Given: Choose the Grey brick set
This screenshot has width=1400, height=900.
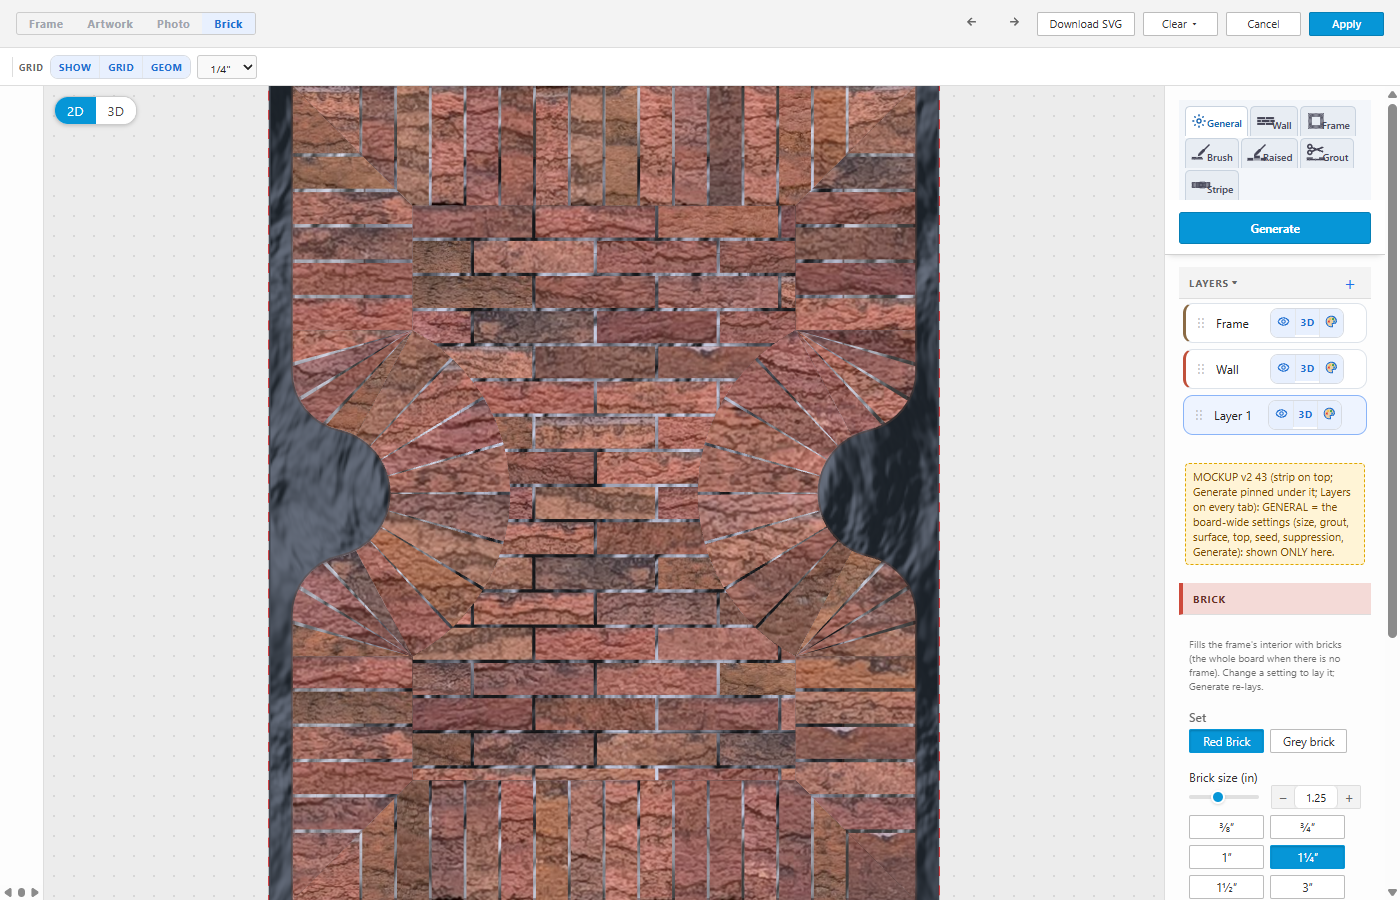Looking at the screenshot, I should click(x=1308, y=741).
